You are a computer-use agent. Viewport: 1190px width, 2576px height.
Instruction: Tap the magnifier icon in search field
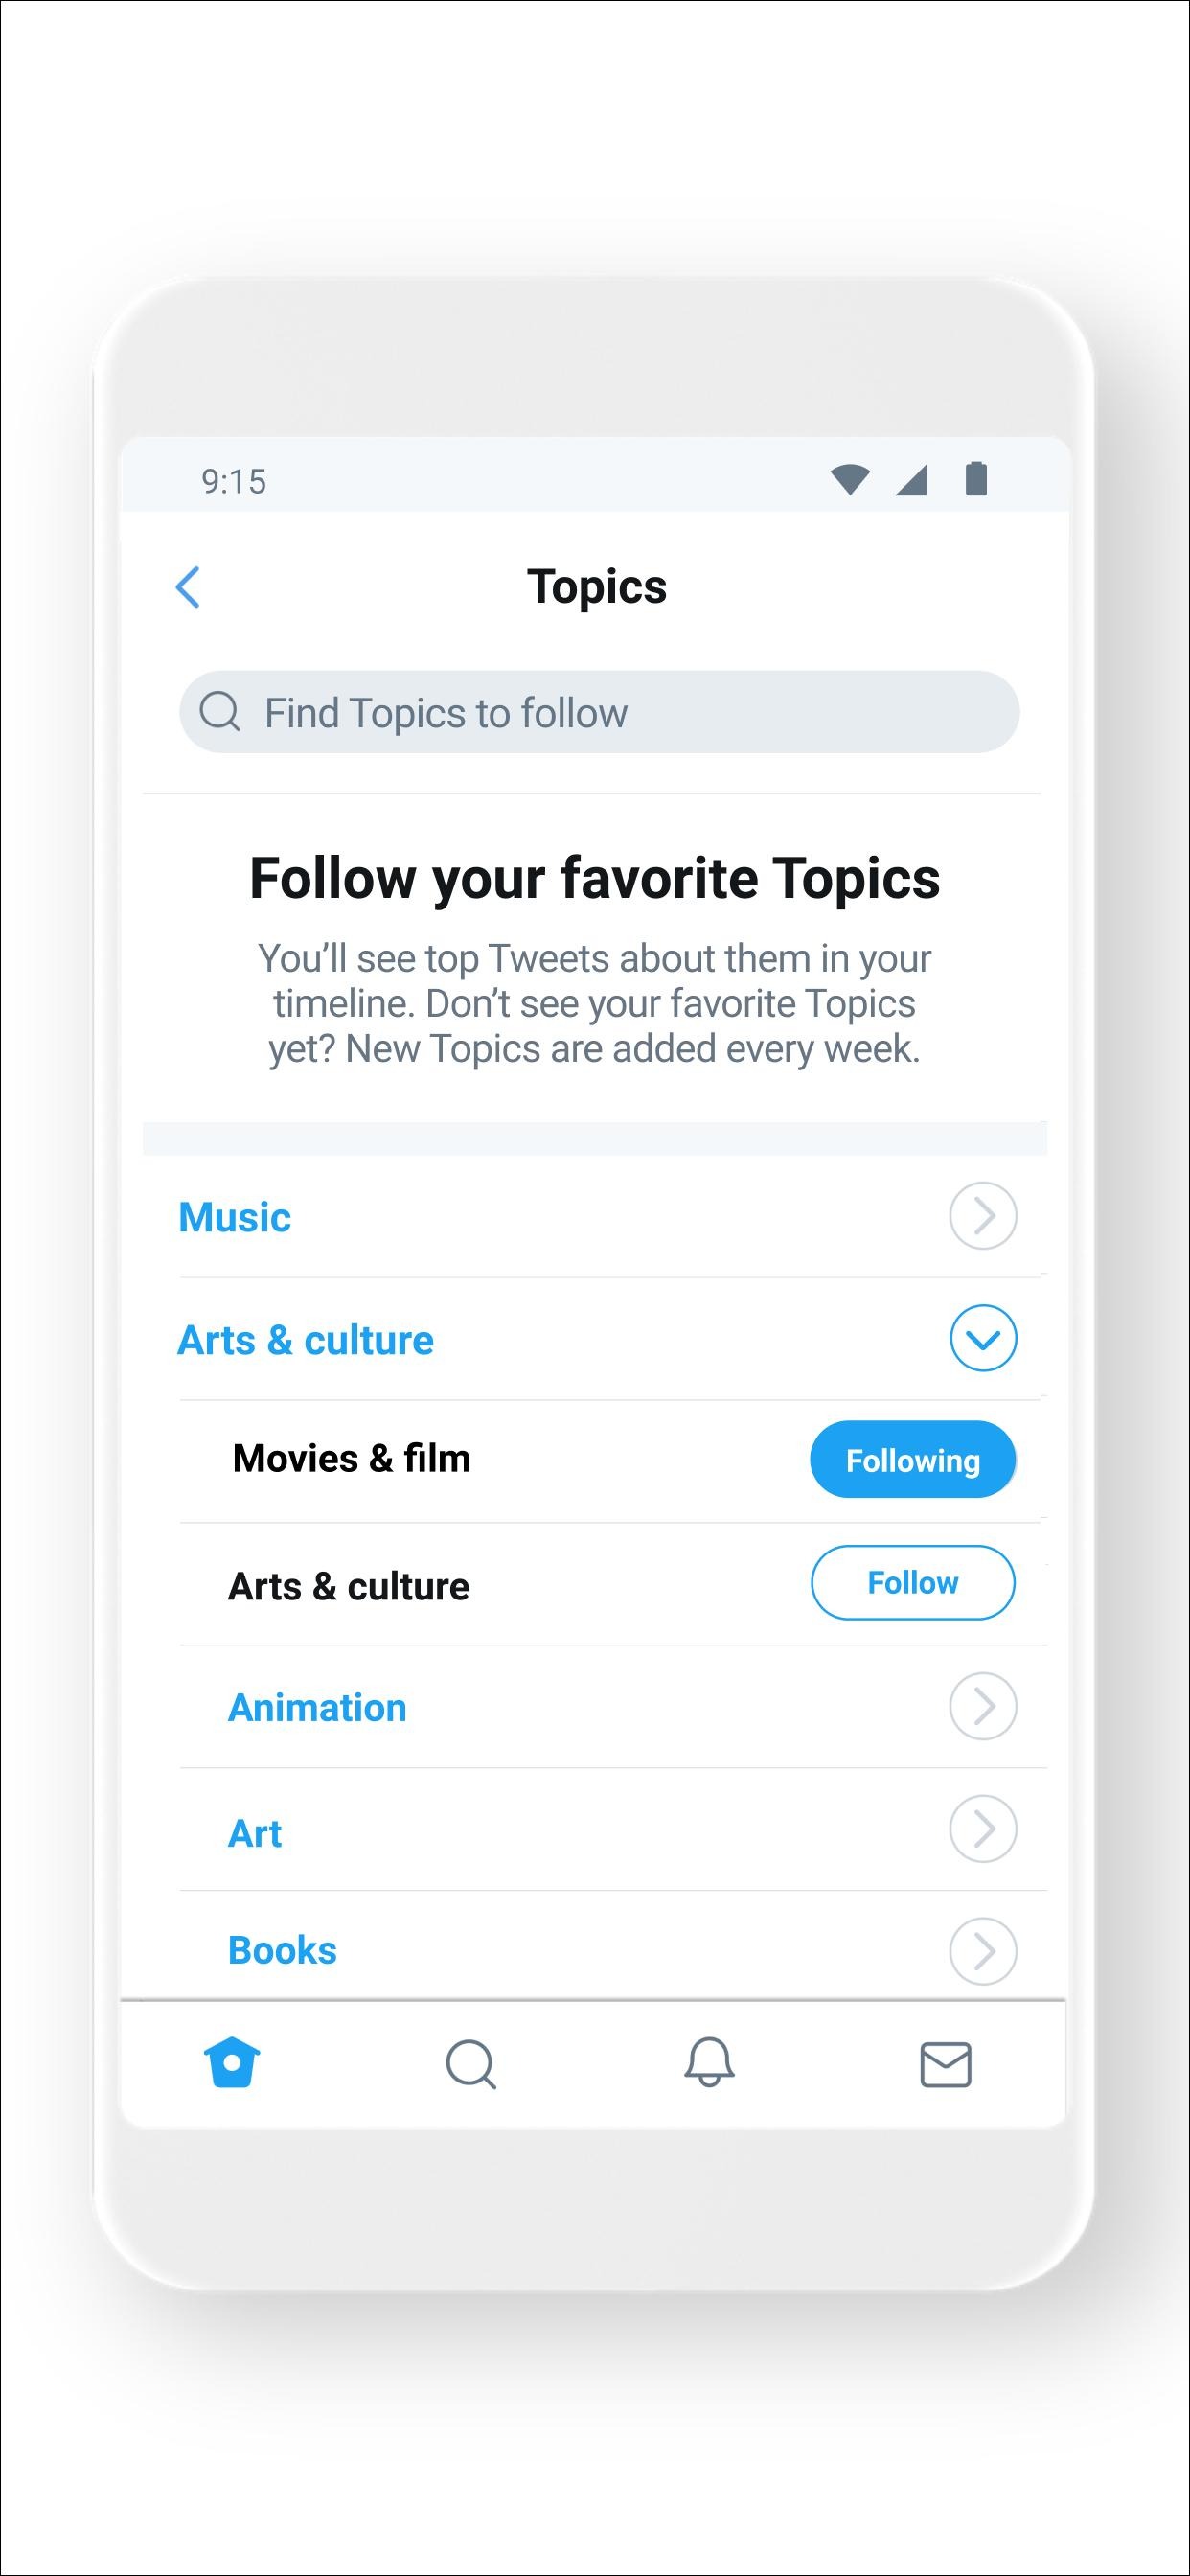tap(220, 712)
